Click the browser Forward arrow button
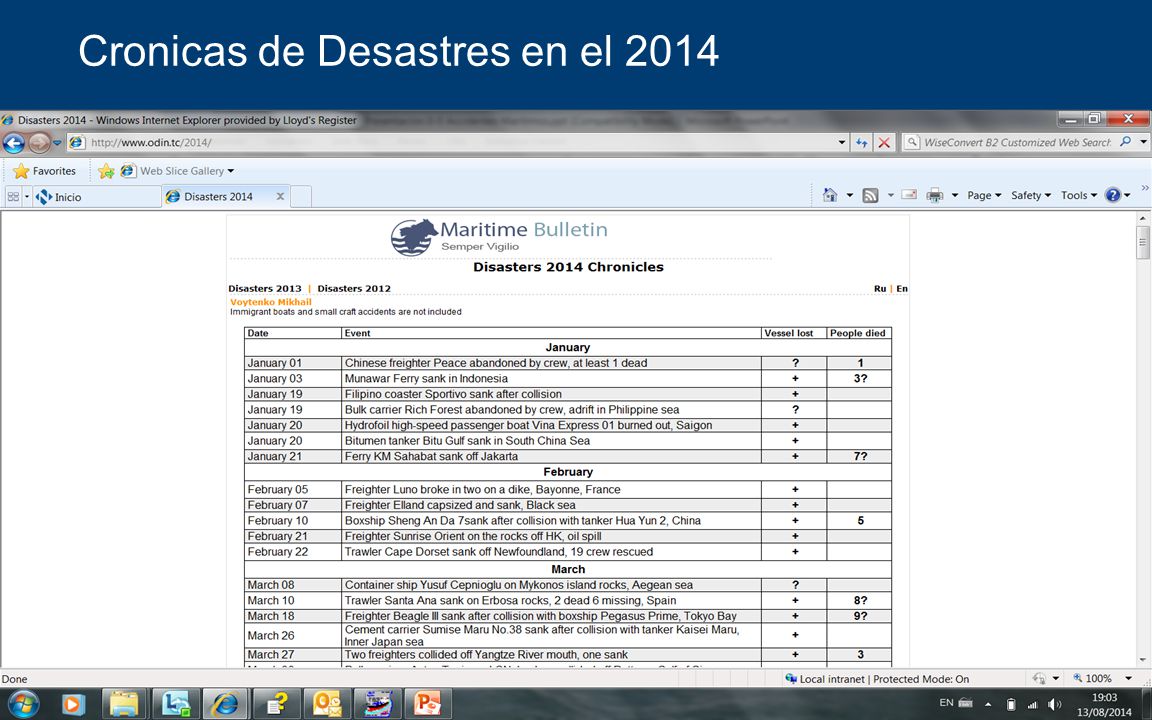 click(39, 143)
